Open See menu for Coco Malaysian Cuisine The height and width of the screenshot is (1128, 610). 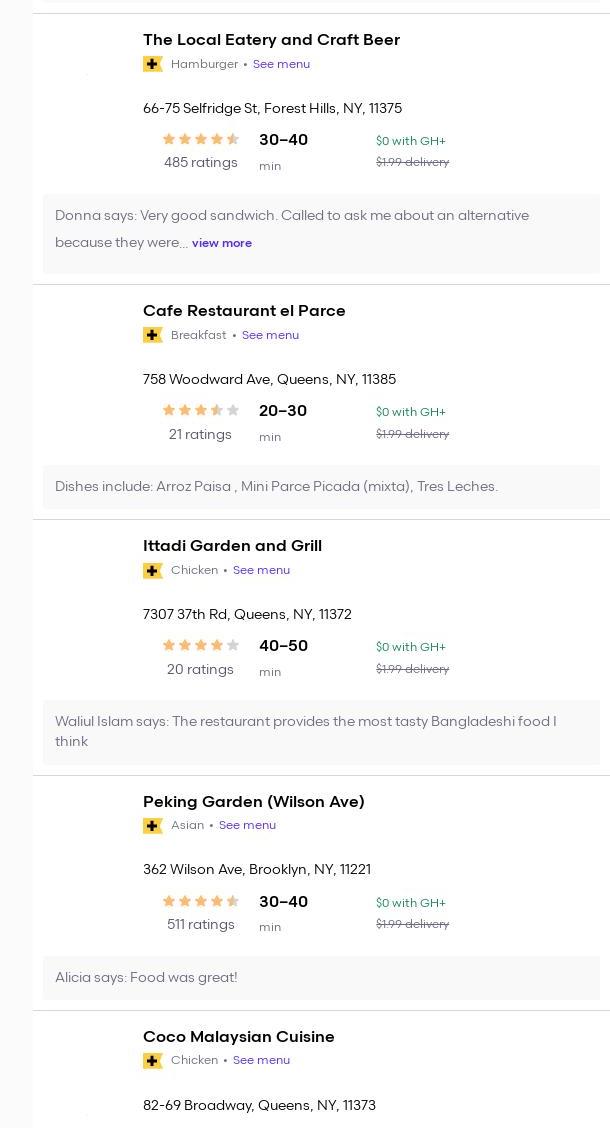coord(261,1060)
